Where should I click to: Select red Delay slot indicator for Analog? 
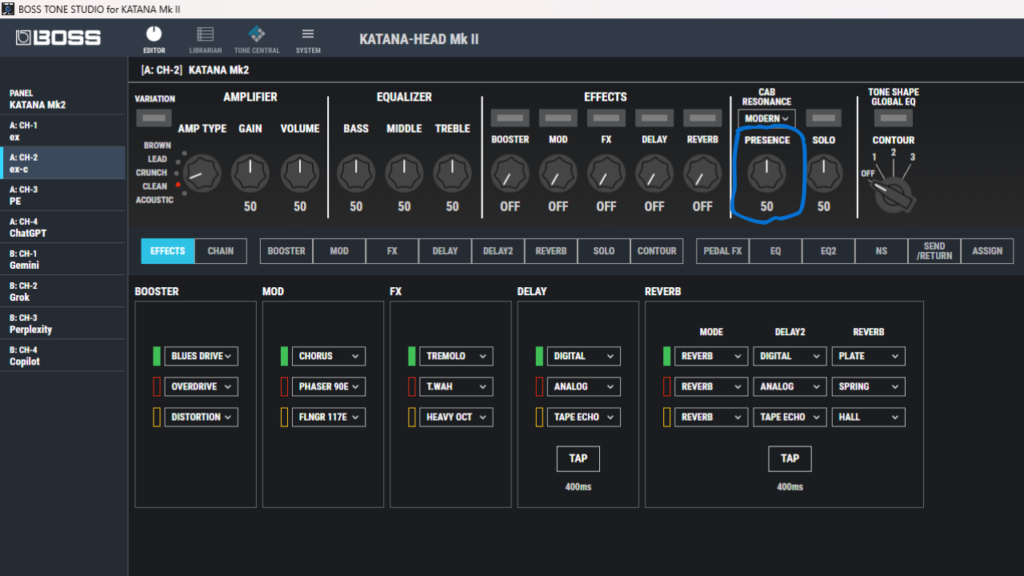[x=539, y=387]
